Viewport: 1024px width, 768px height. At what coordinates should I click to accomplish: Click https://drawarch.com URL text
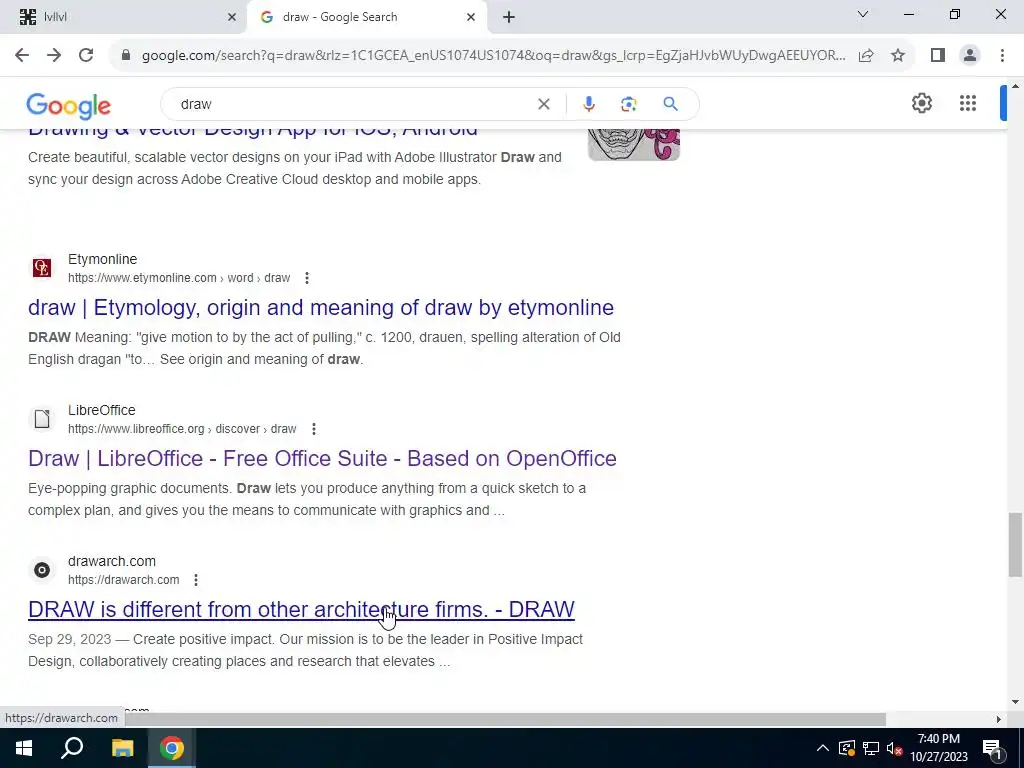pos(123,580)
